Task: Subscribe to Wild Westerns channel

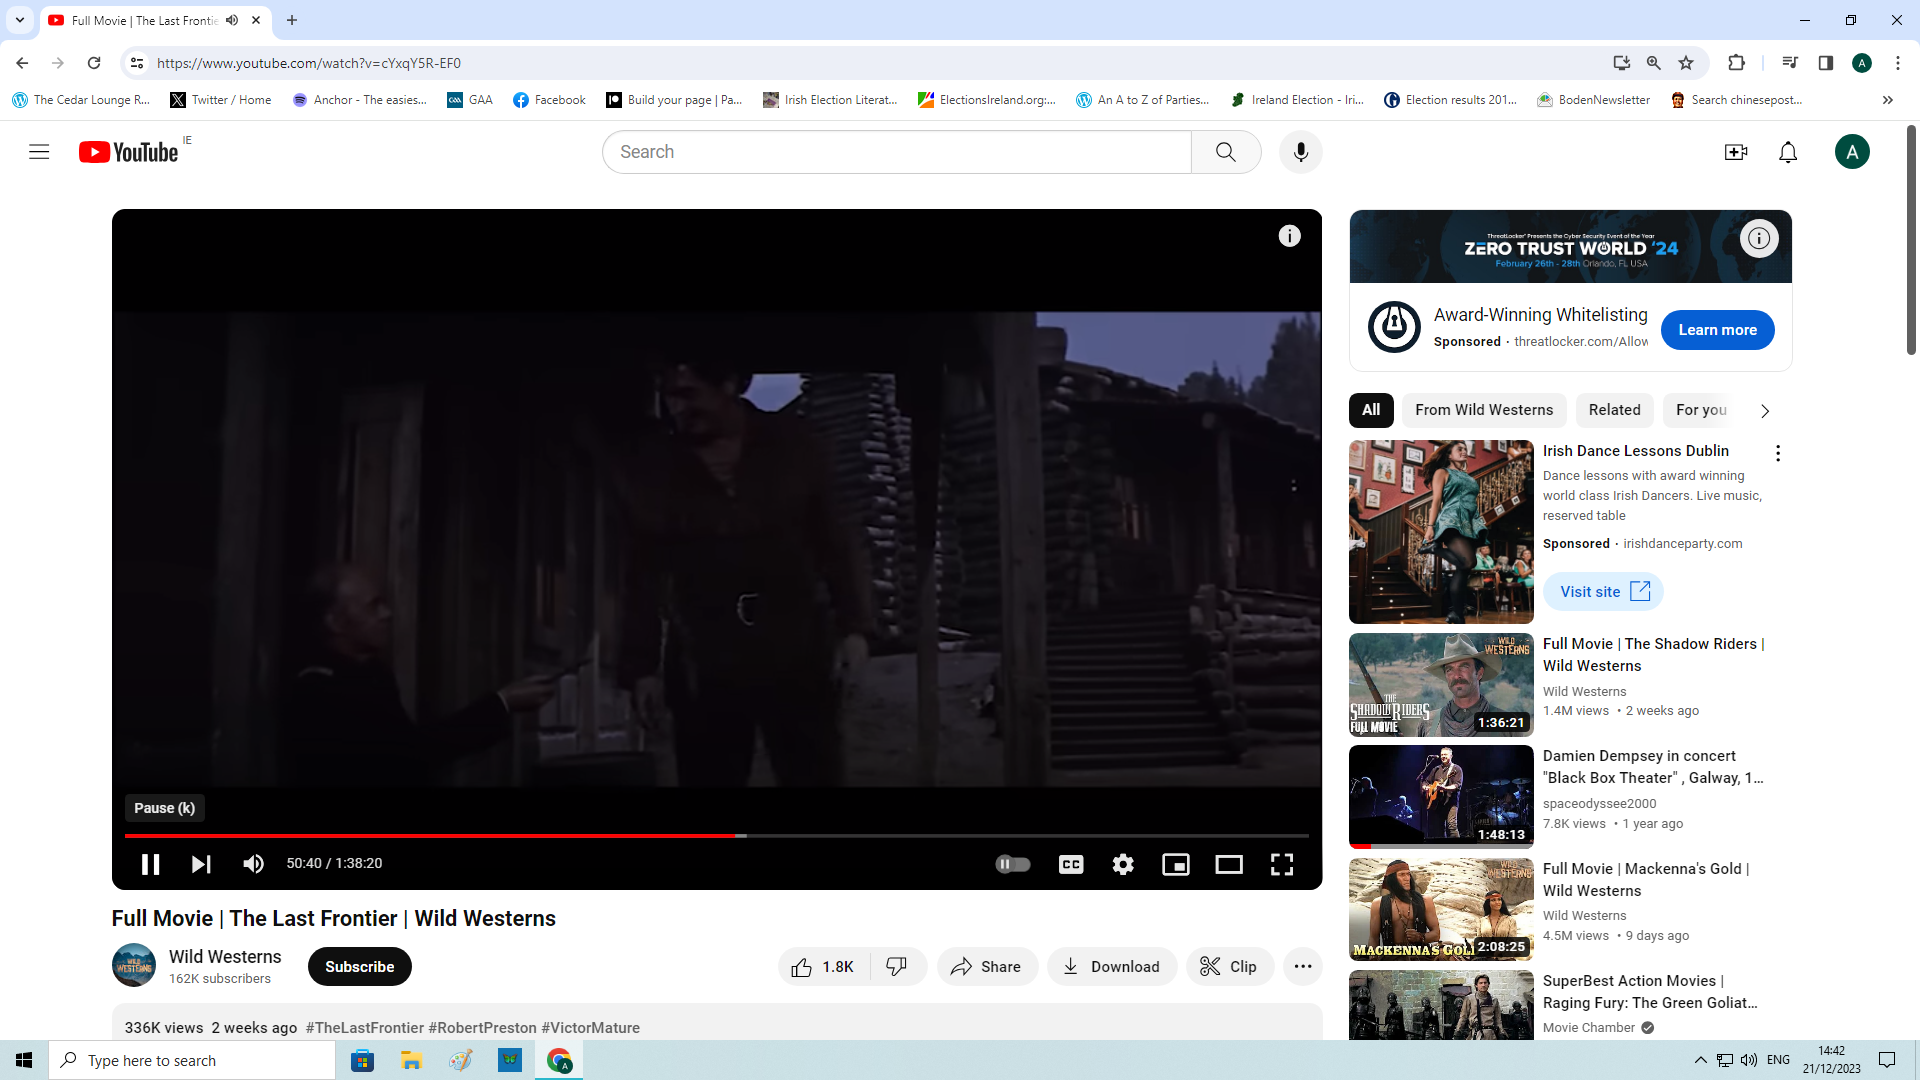Action: (359, 966)
